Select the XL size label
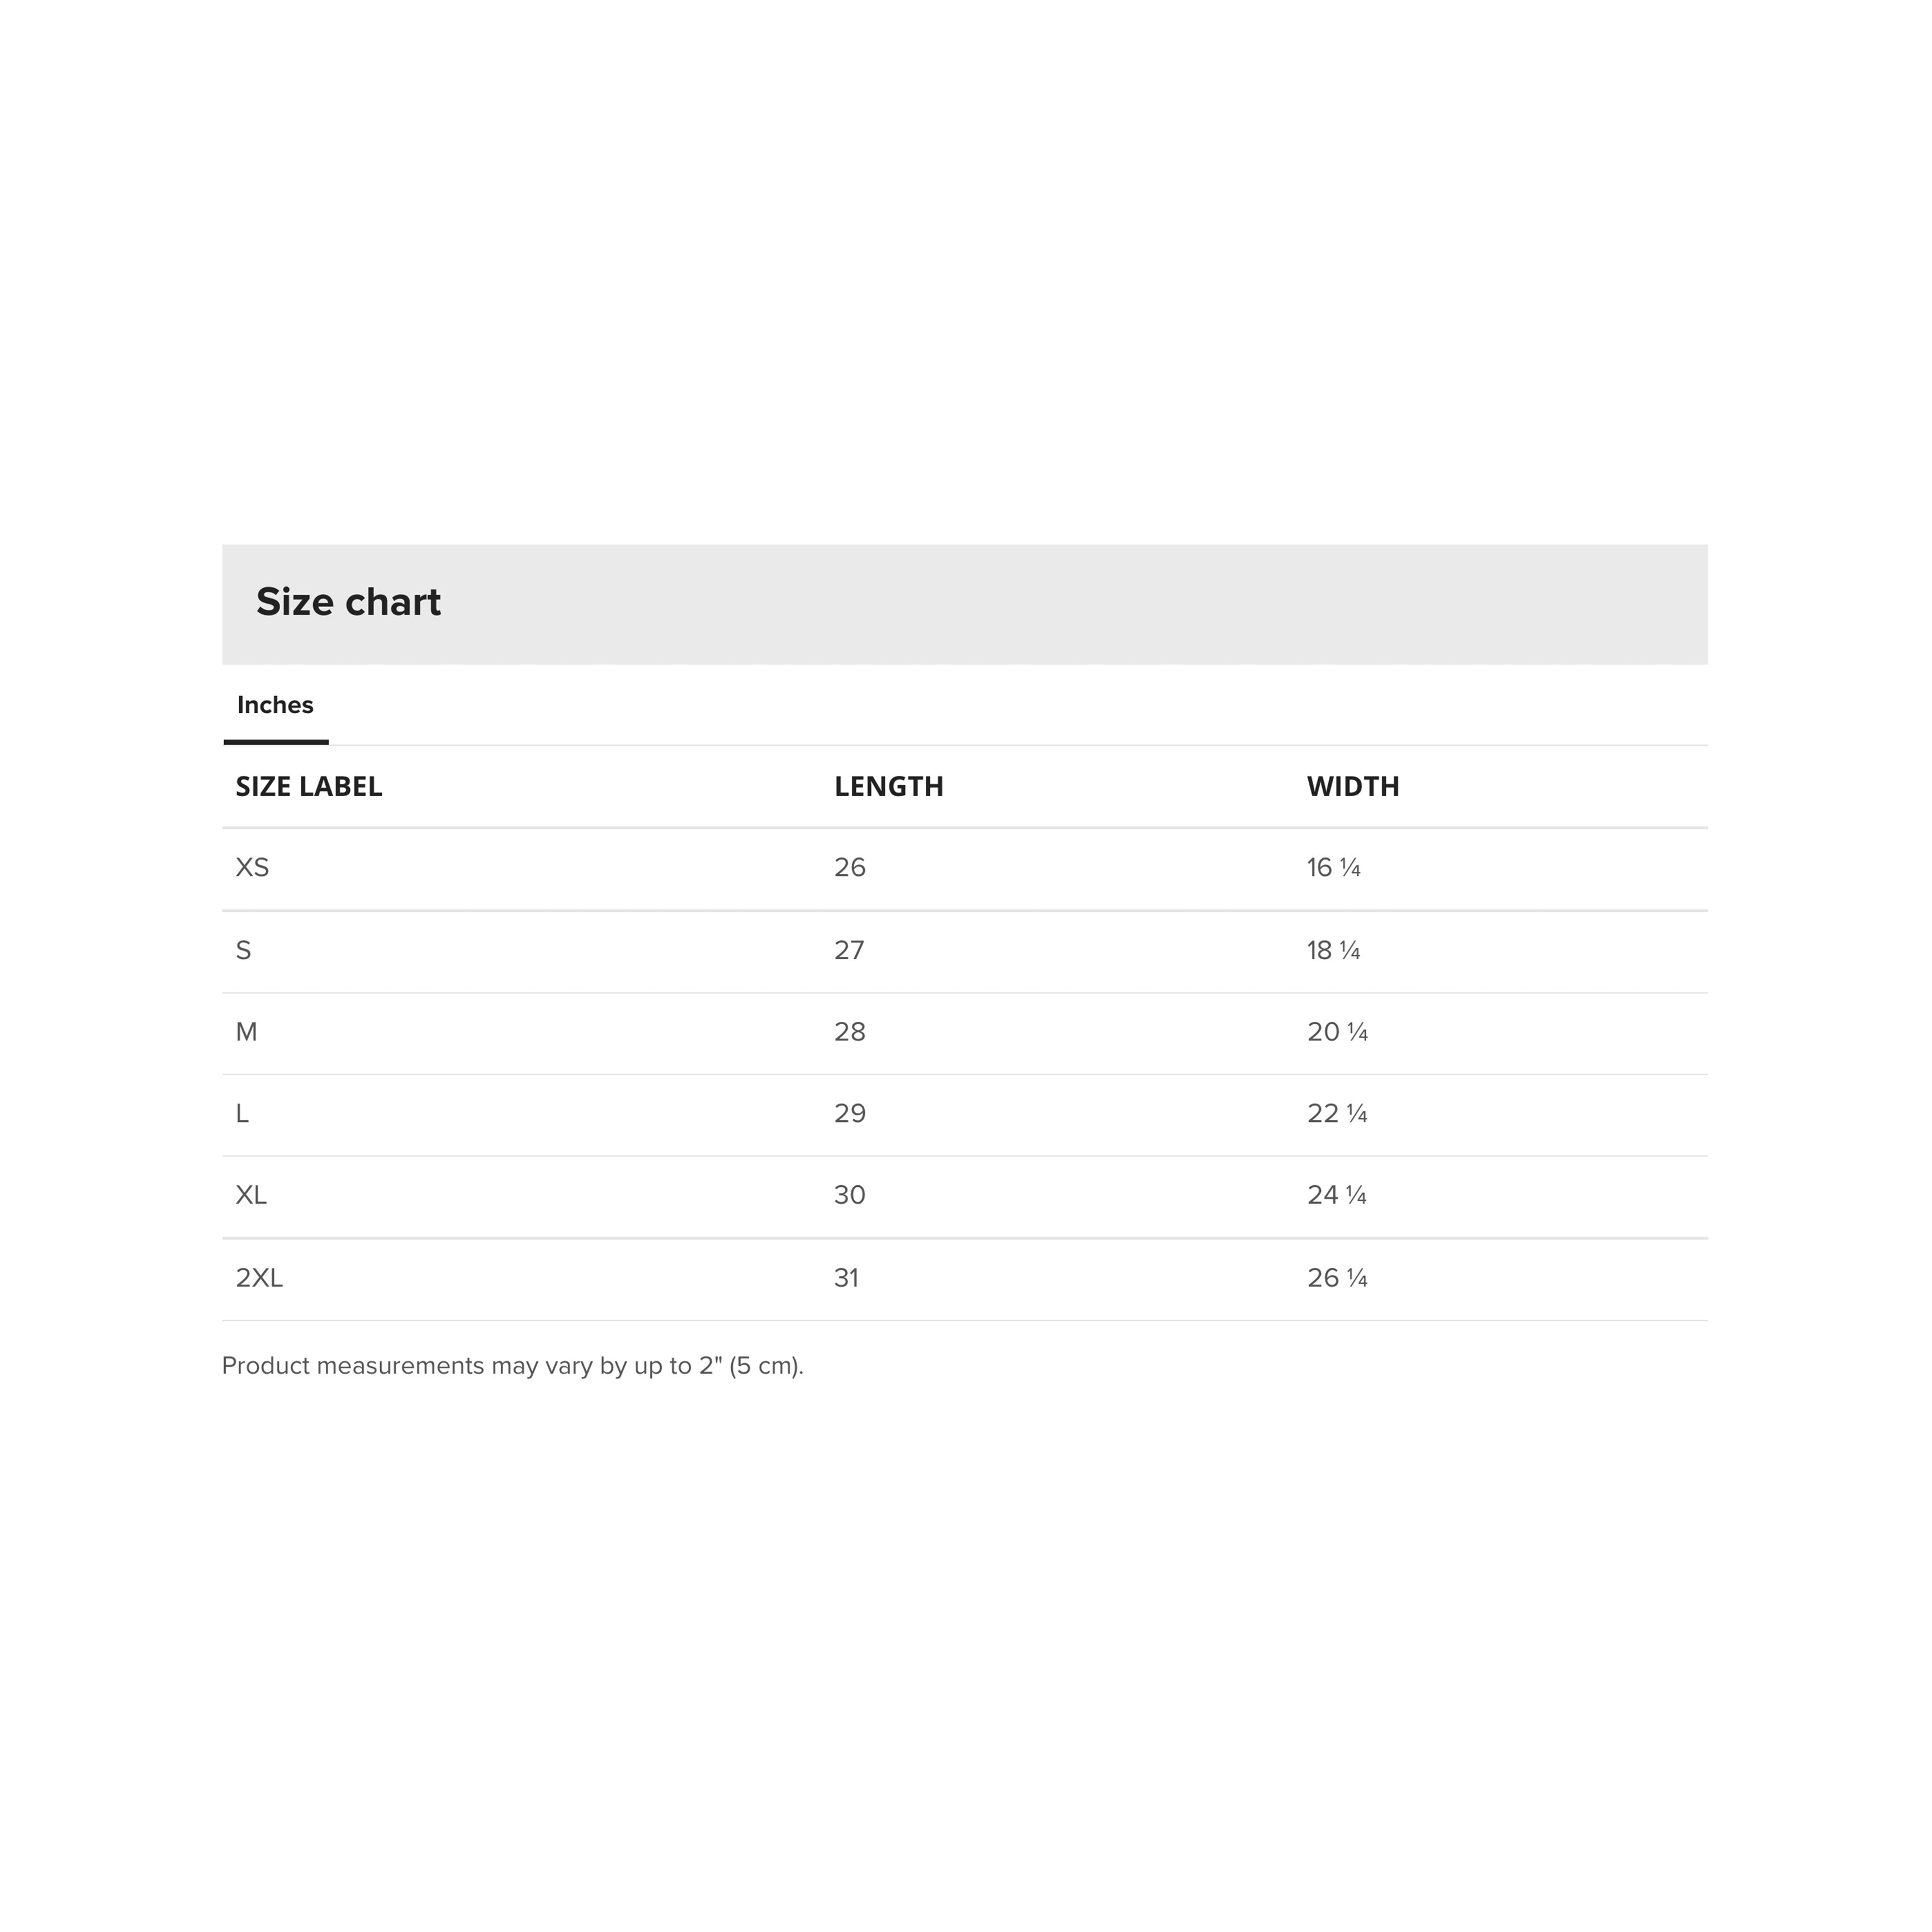 click(251, 1195)
